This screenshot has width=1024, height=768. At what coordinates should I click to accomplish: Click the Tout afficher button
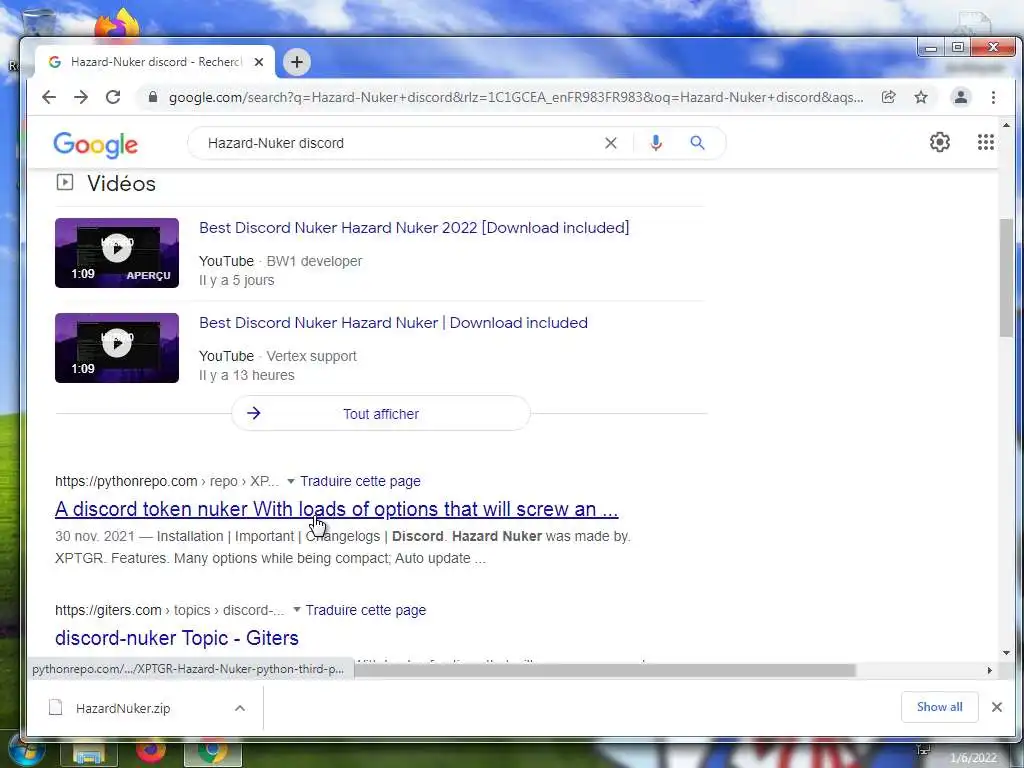point(381,413)
